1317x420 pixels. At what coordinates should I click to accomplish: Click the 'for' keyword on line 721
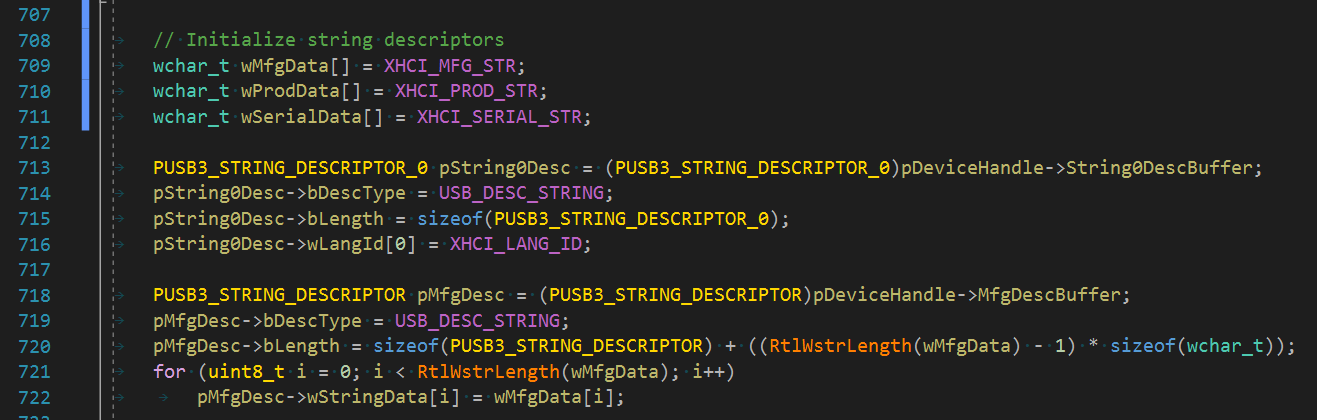169,372
